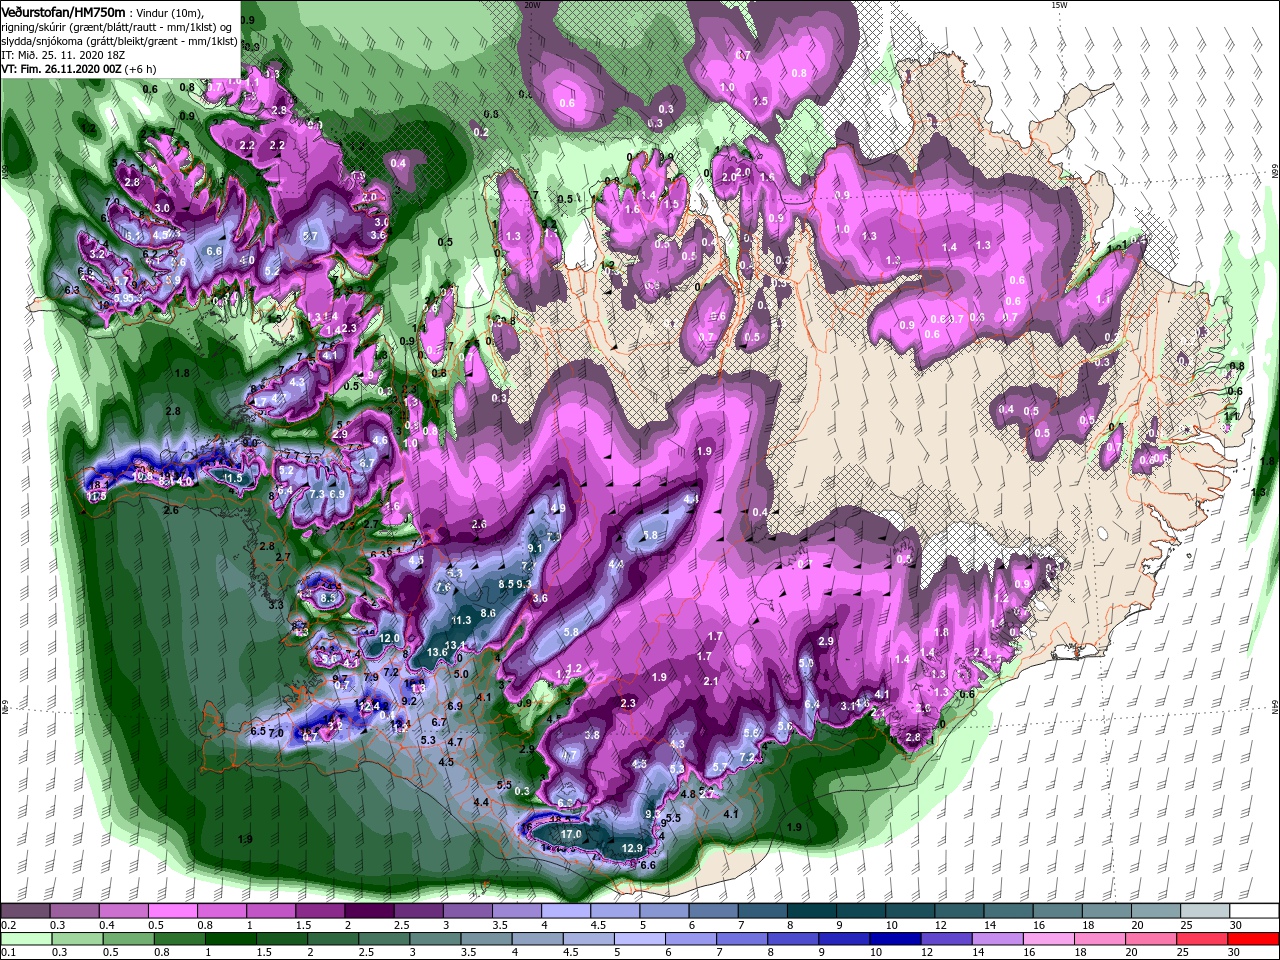Click the '(+6 h)' forecast offset text
This screenshot has height=960, width=1280.
point(142,70)
